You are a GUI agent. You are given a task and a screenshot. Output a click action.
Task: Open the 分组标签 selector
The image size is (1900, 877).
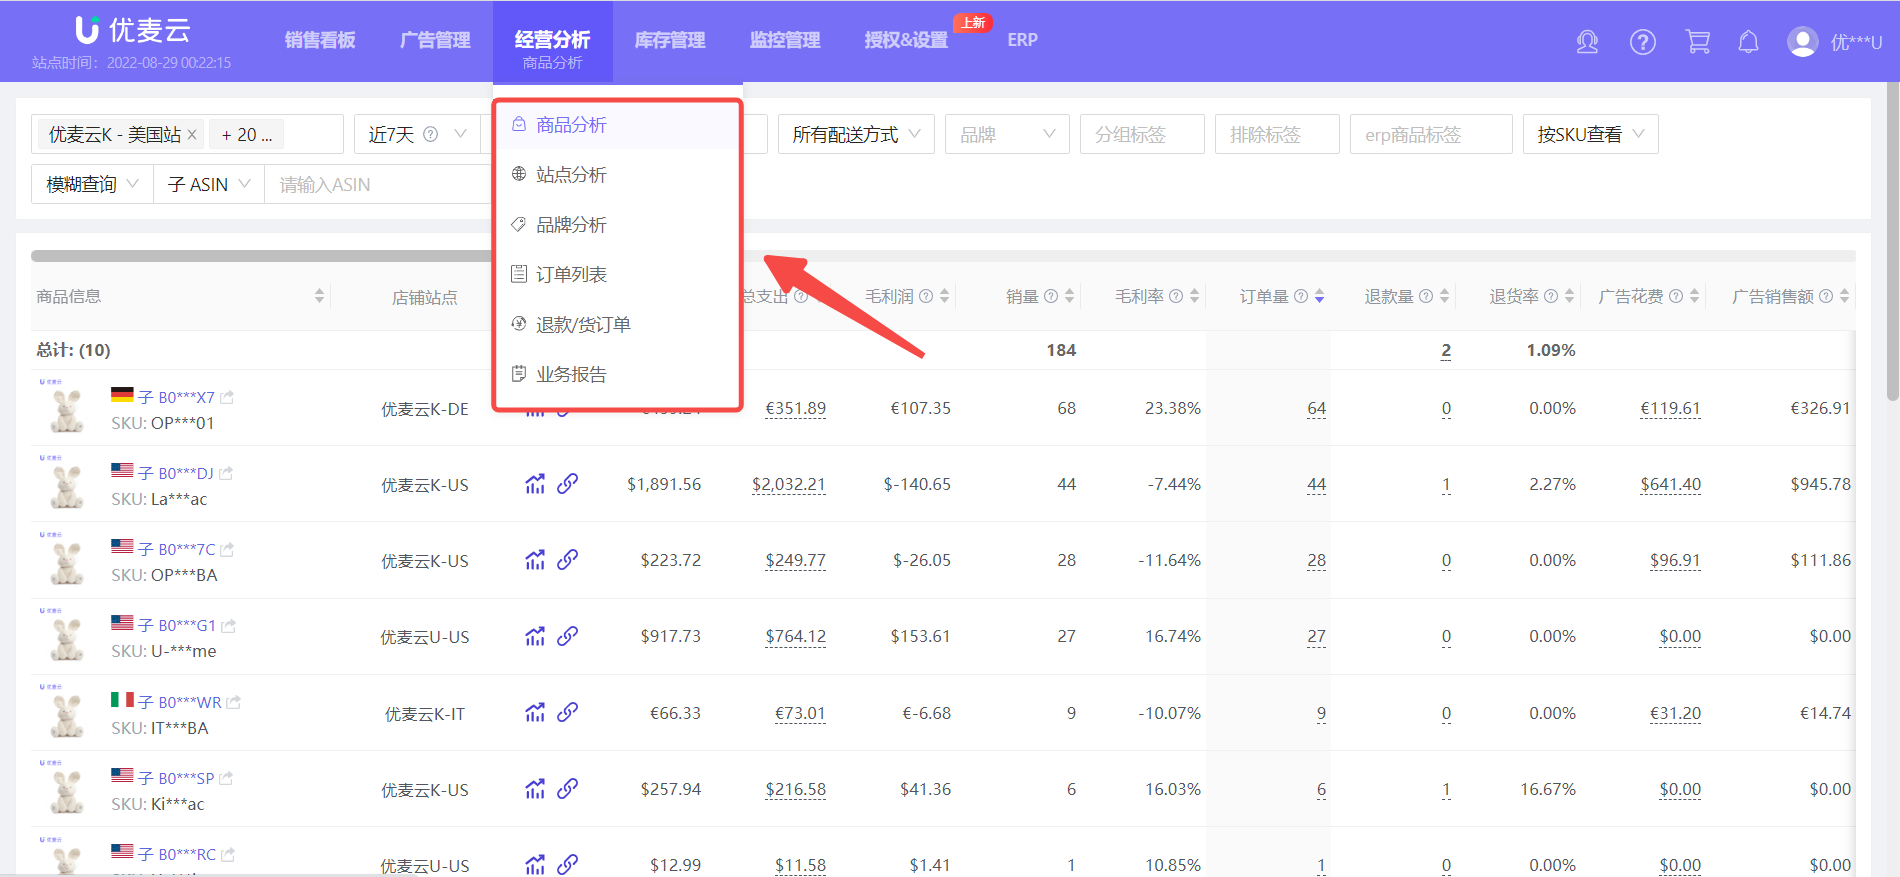(1142, 134)
